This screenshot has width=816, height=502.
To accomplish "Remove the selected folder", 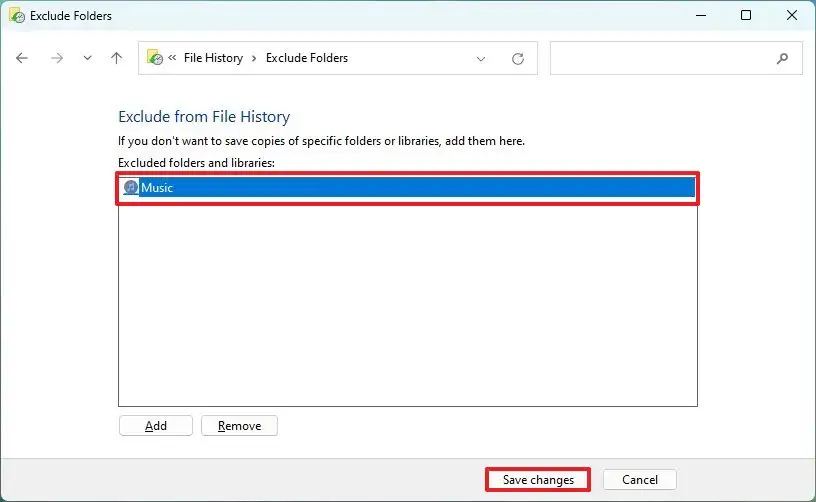I will pyautogui.click(x=239, y=426).
